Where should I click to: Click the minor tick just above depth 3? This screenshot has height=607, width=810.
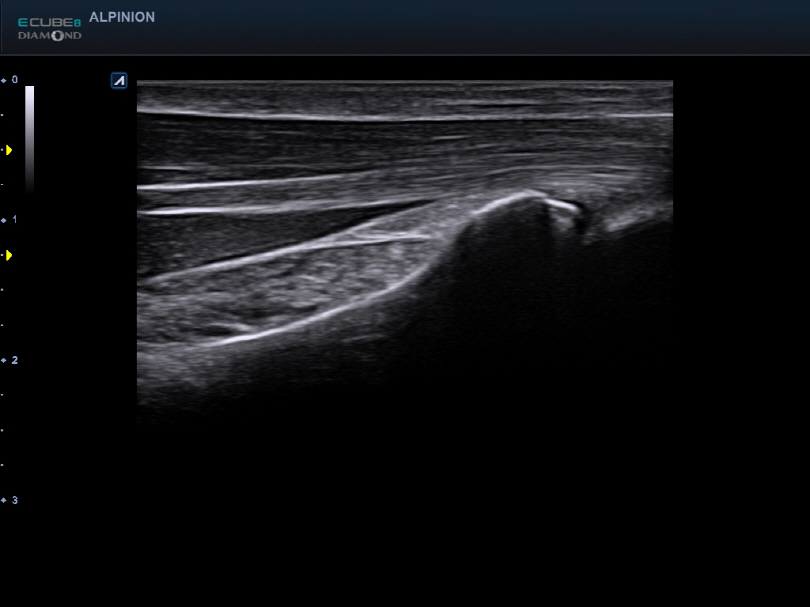[x=3, y=465]
